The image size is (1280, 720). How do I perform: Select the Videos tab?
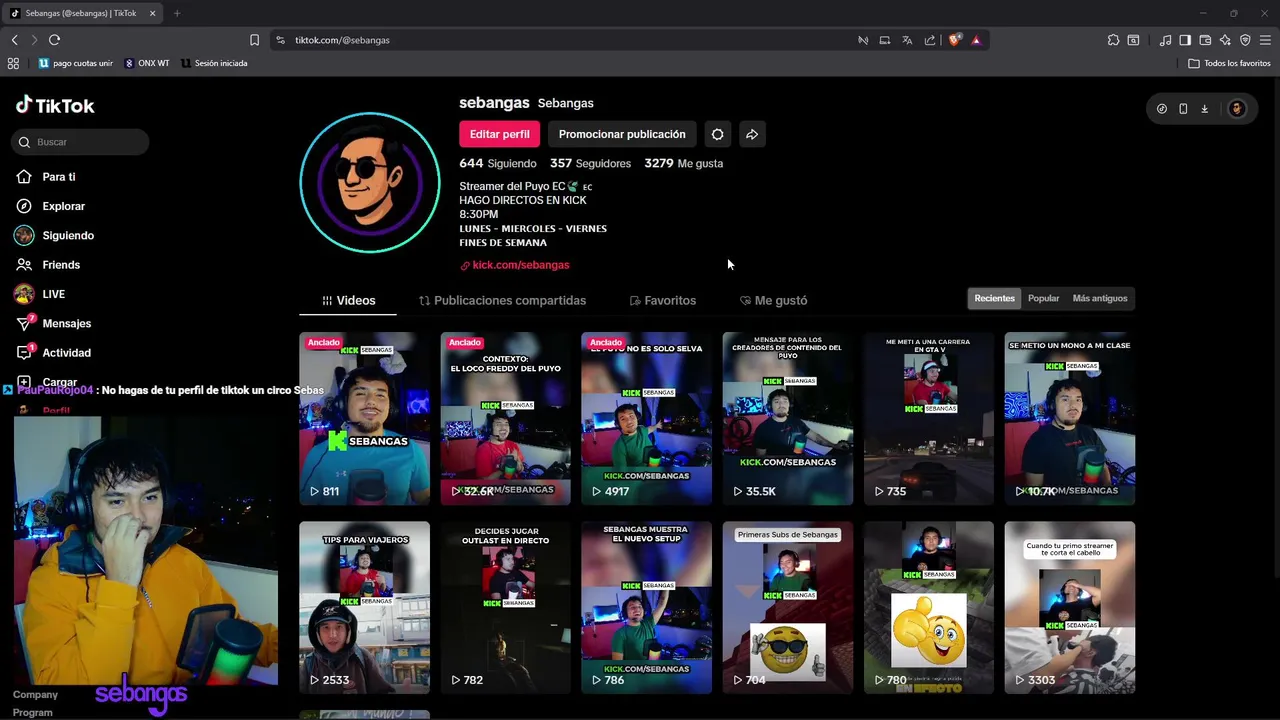coord(348,300)
